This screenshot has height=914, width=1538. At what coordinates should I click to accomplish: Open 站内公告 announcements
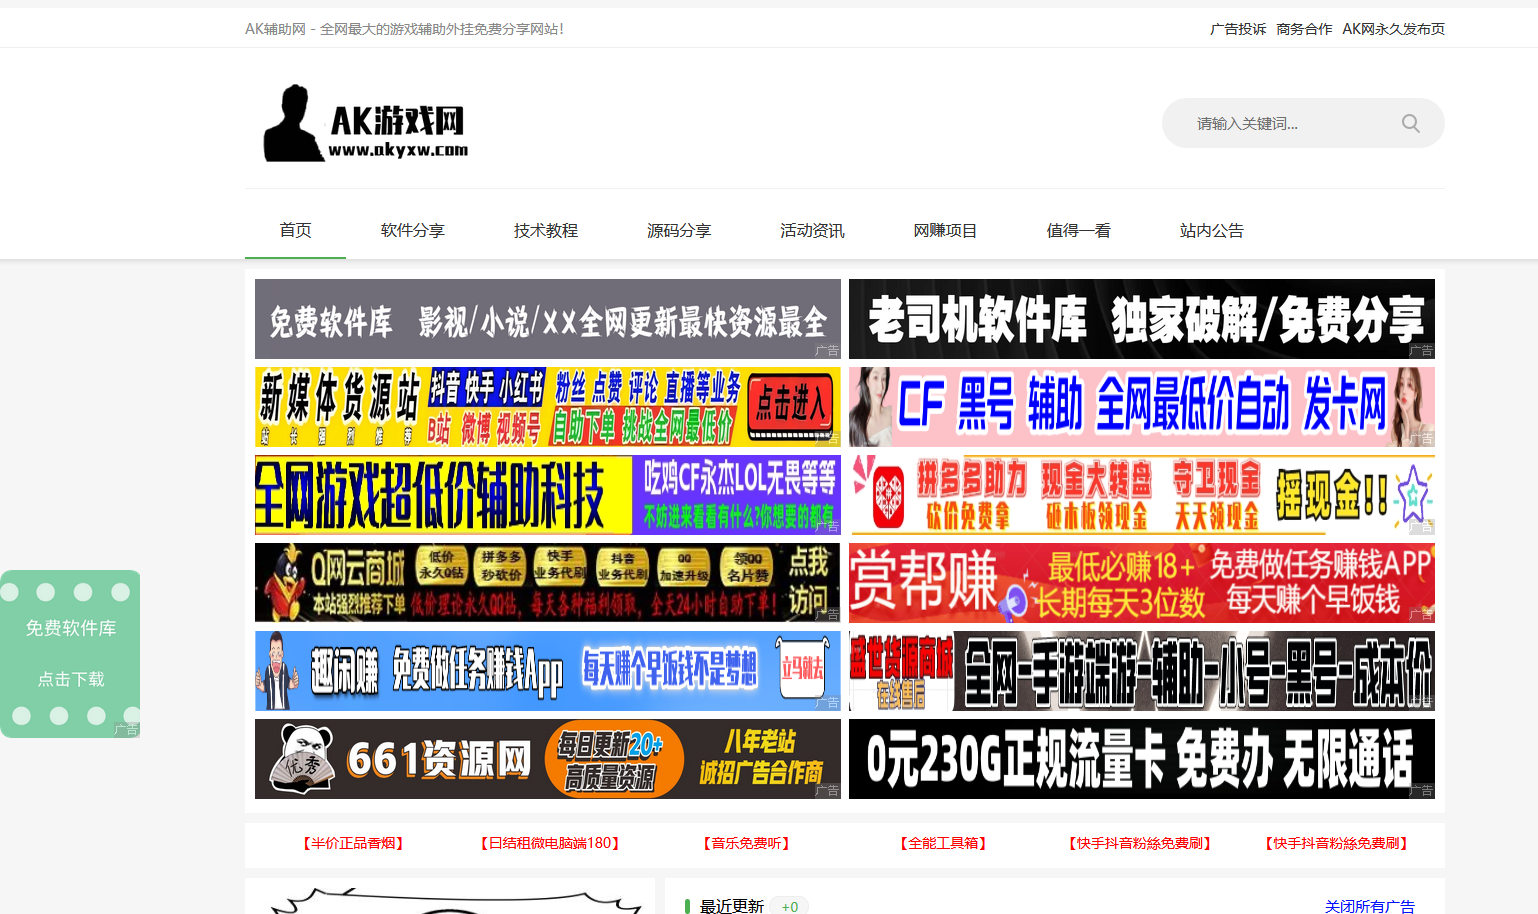[1211, 230]
